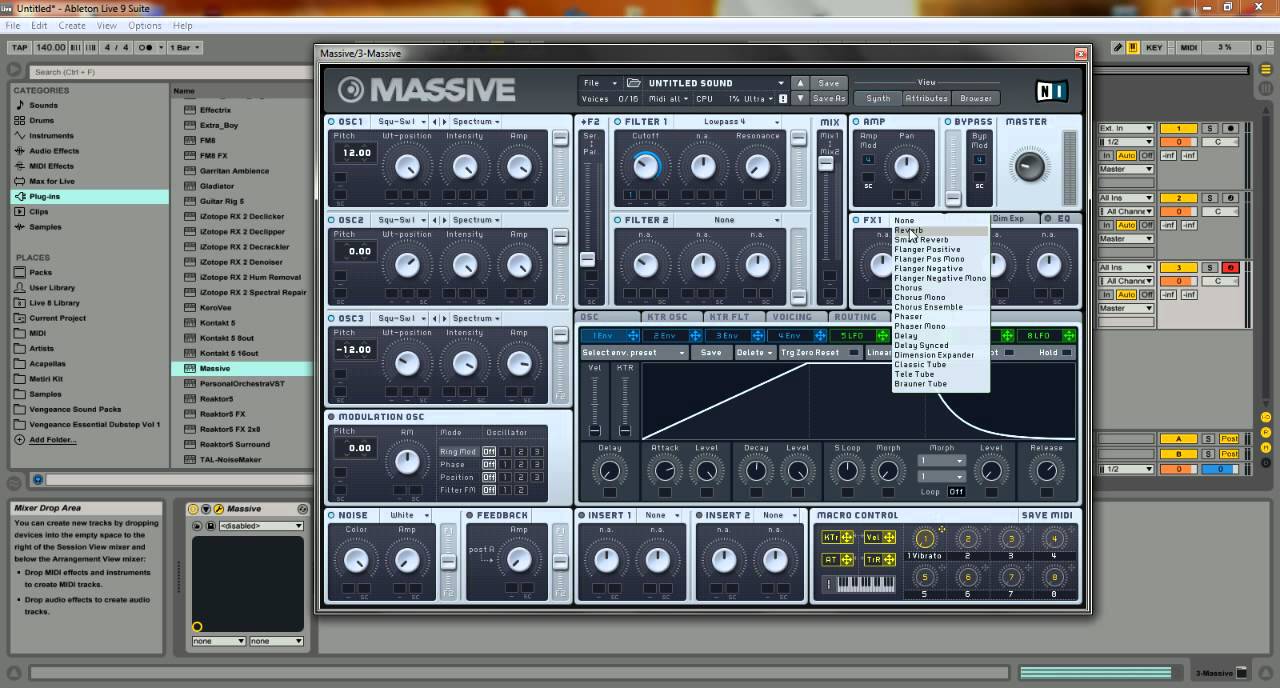Click Macro knob 5

[x=925, y=577]
